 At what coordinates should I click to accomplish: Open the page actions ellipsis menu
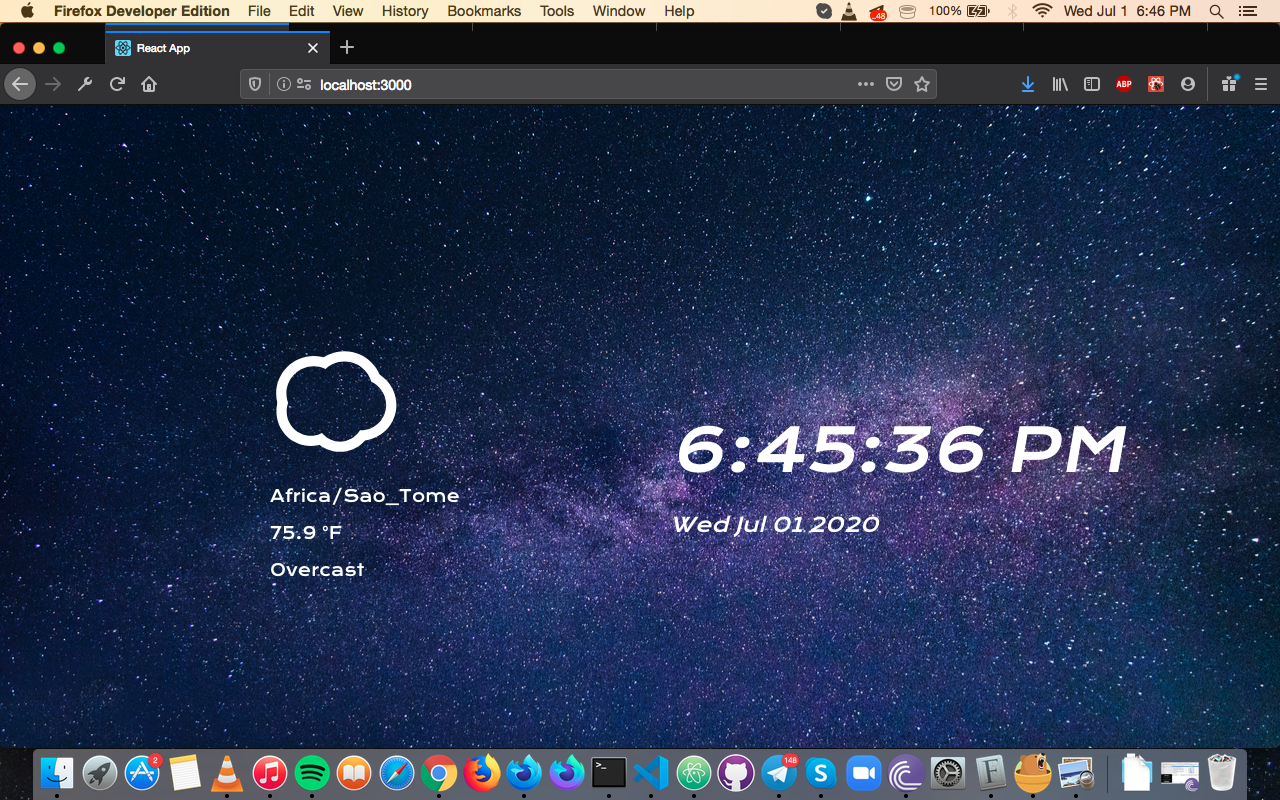[x=866, y=84]
